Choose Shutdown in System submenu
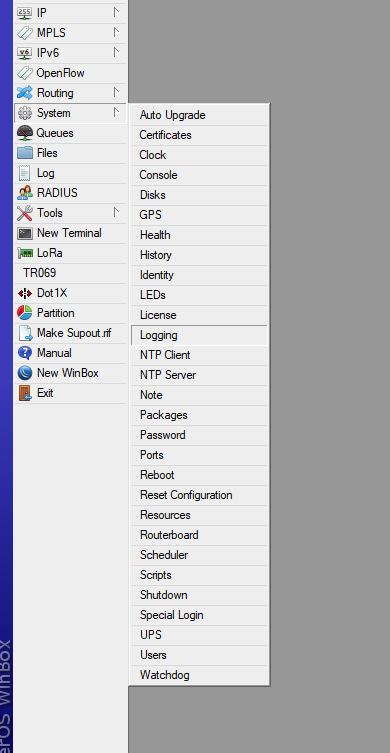Viewport: 390px width, 753px height. point(199,595)
